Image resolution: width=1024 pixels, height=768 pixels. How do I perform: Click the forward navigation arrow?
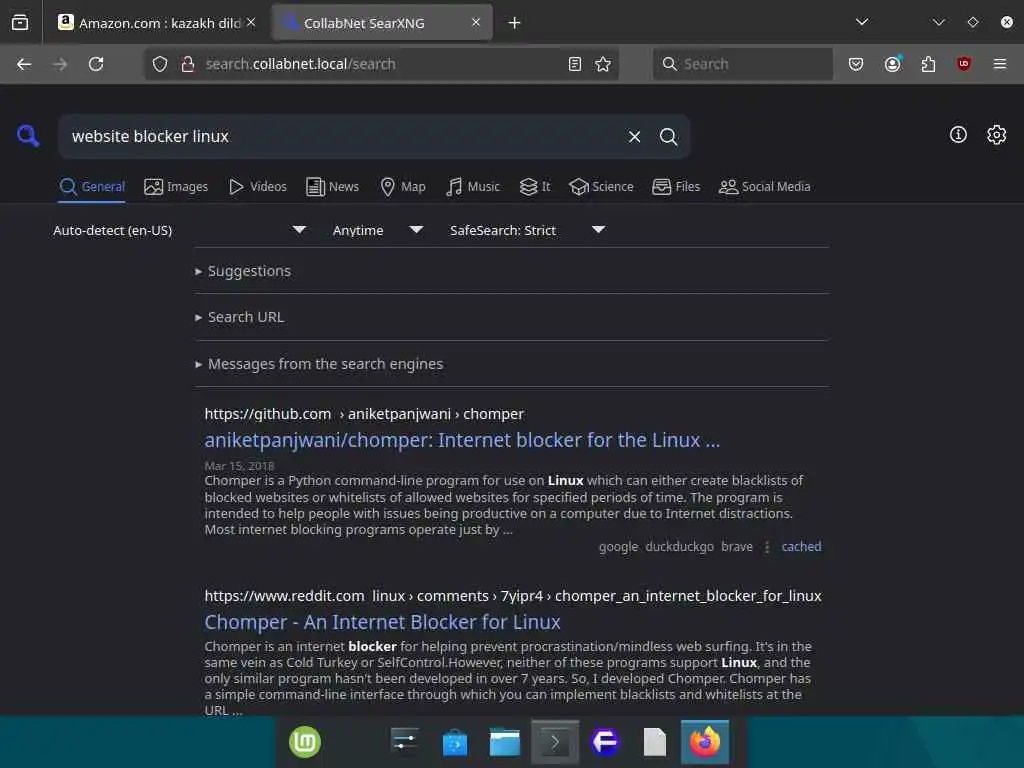pyautogui.click(x=60, y=64)
